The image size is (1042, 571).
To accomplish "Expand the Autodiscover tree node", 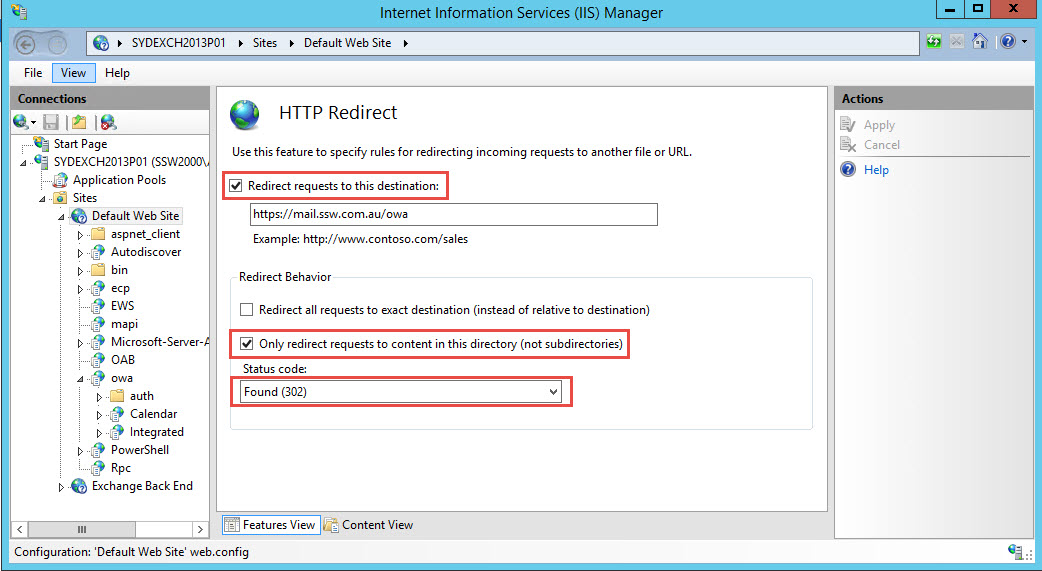I will 81,253.
